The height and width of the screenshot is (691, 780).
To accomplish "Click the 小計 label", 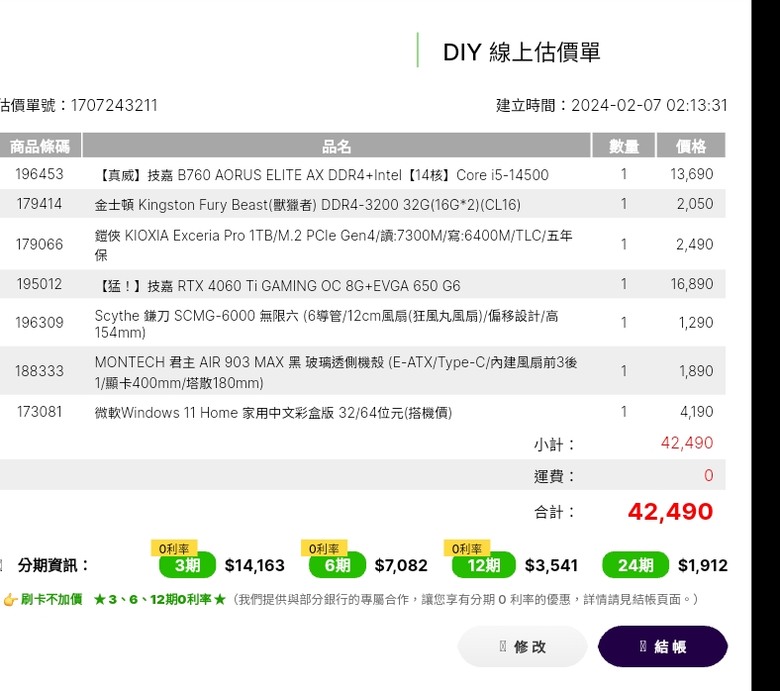I will click(x=555, y=444).
